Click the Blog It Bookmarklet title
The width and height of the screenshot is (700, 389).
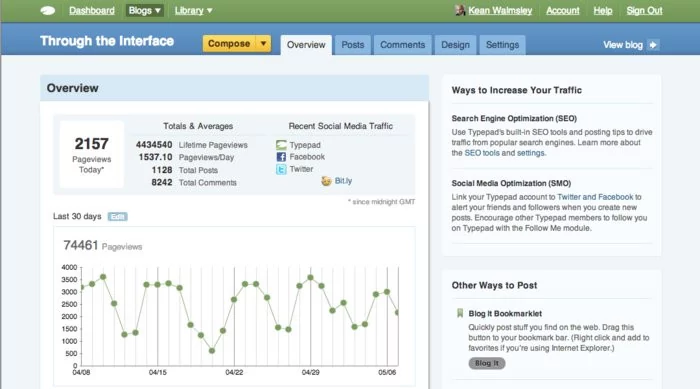point(505,314)
